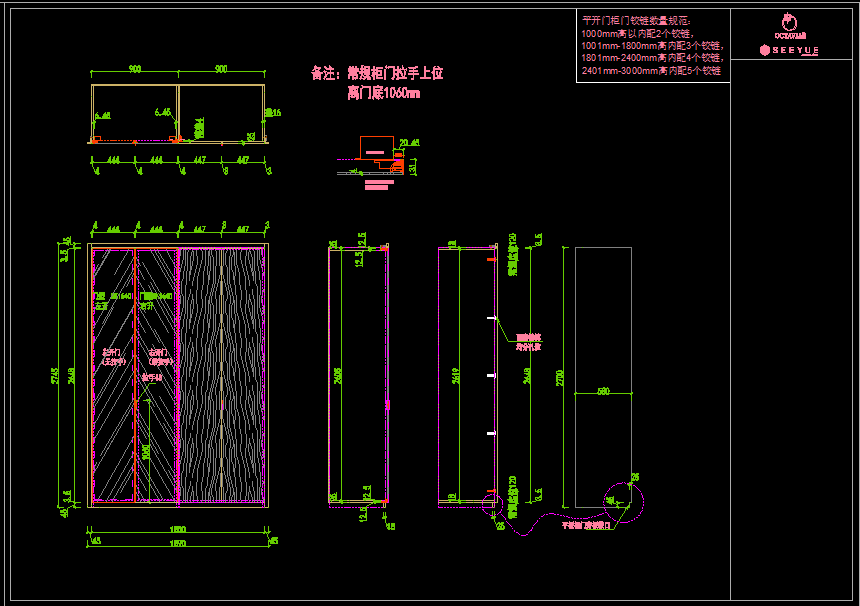Click the 1870 bottom dimension text
The width and height of the screenshot is (860, 606).
pyautogui.click(x=177, y=541)
